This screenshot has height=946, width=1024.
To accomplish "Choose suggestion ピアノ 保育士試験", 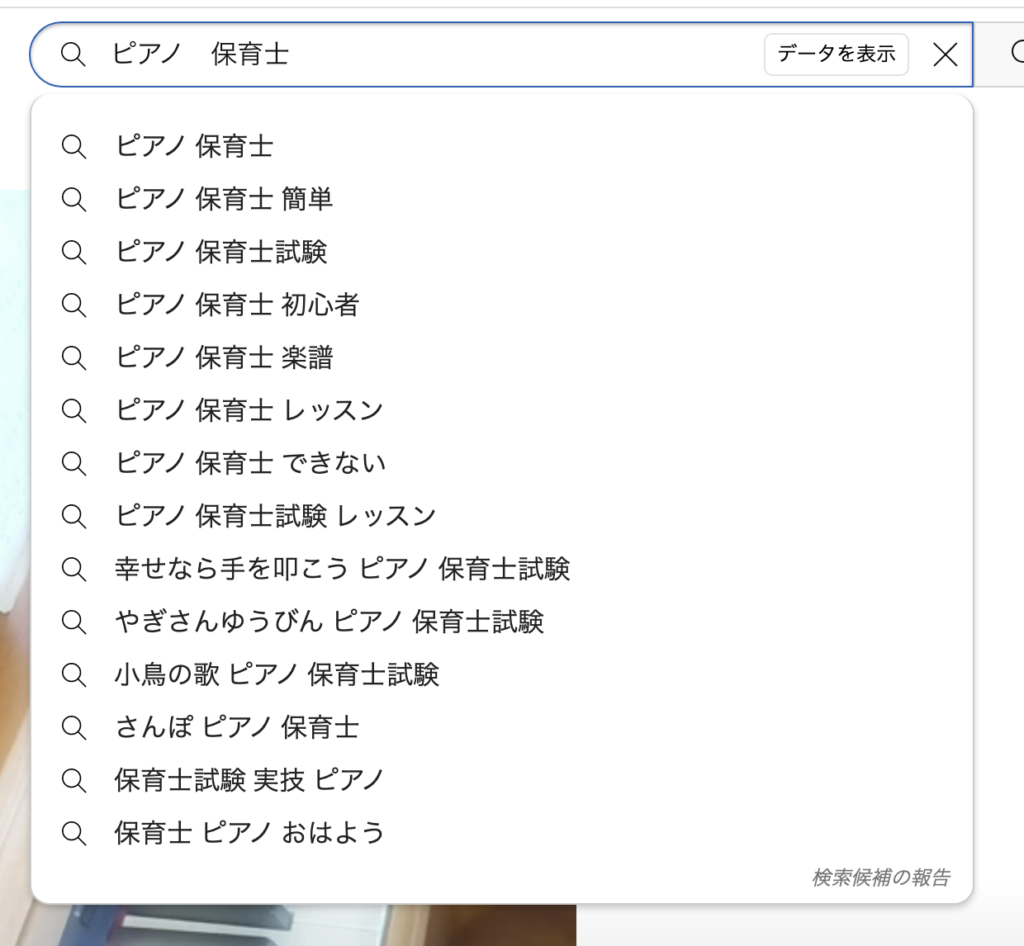I will 502,252.
